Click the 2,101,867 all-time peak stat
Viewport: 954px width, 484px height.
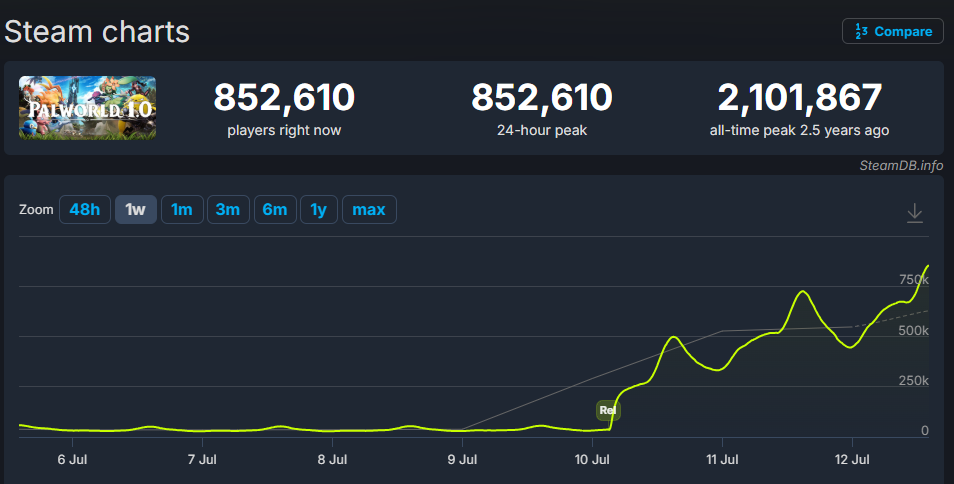click(799, 108)
